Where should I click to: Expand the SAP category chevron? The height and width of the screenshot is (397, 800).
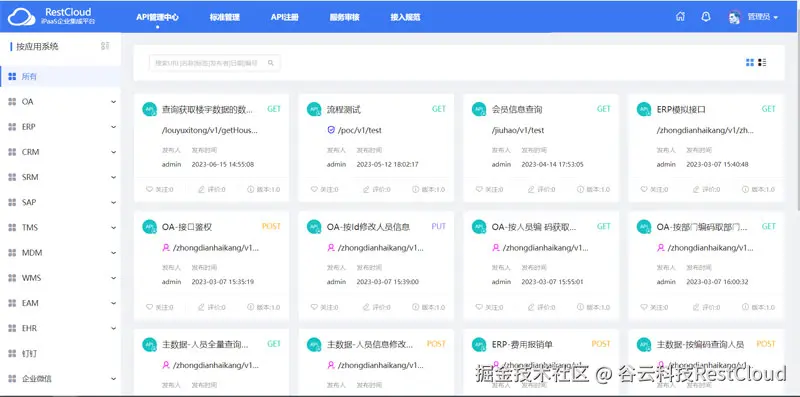(113, 202)
